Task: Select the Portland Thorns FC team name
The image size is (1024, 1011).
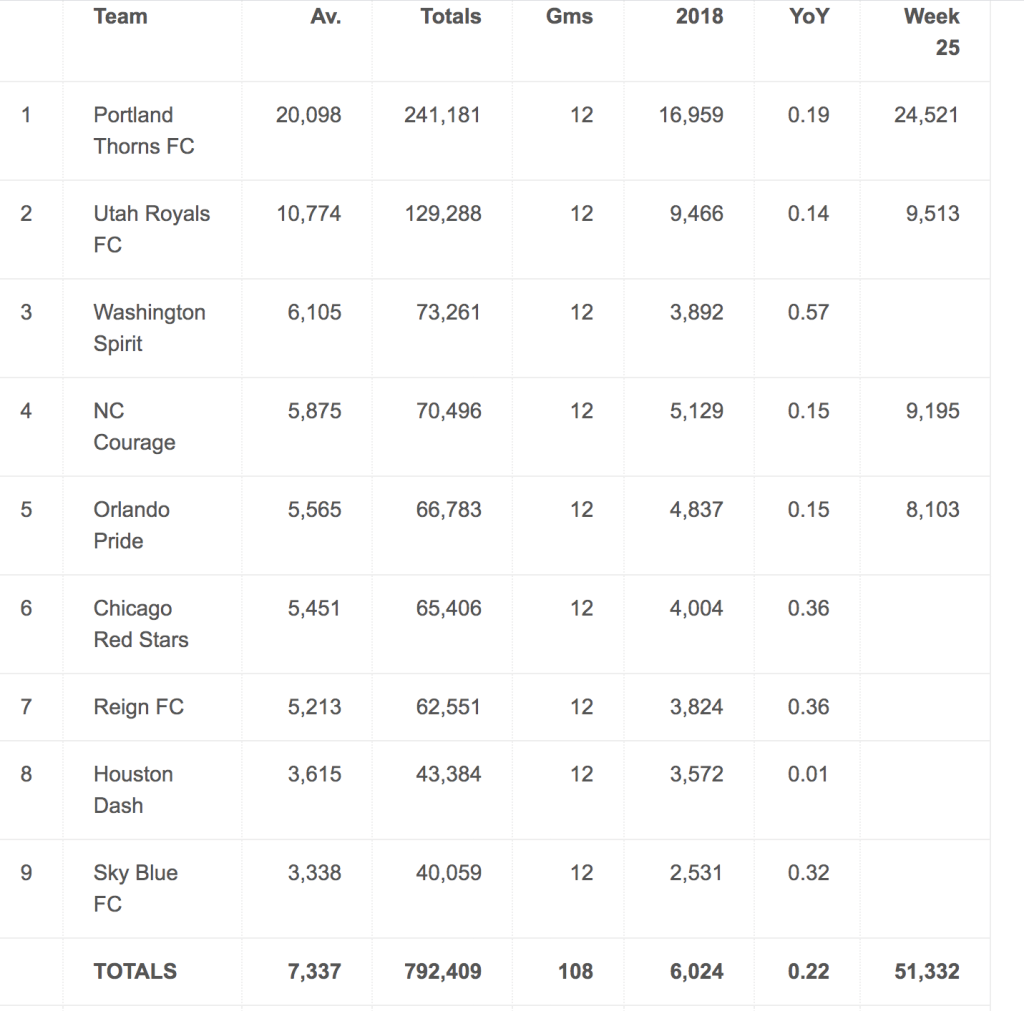Action: pos(143,131)
